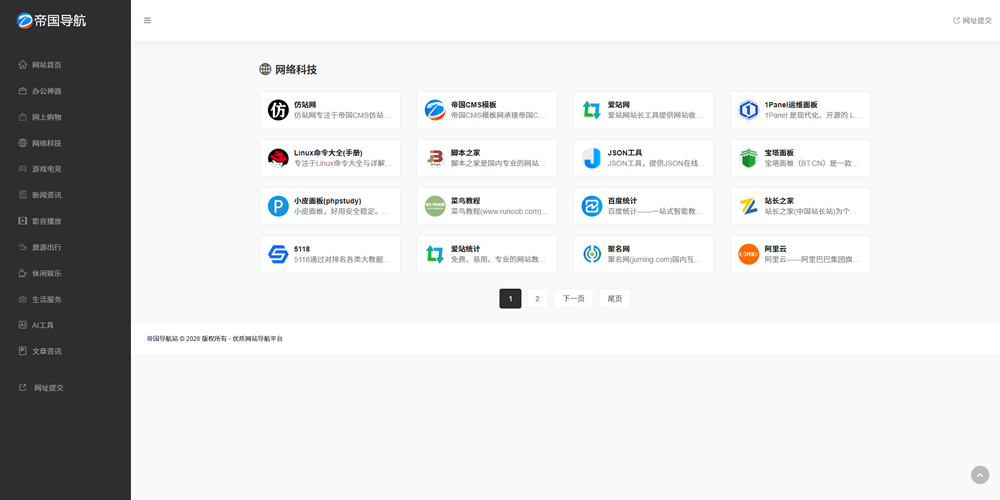Click the 爱站网 green arrows icon

pyautogui.click(x=592, y=110)
